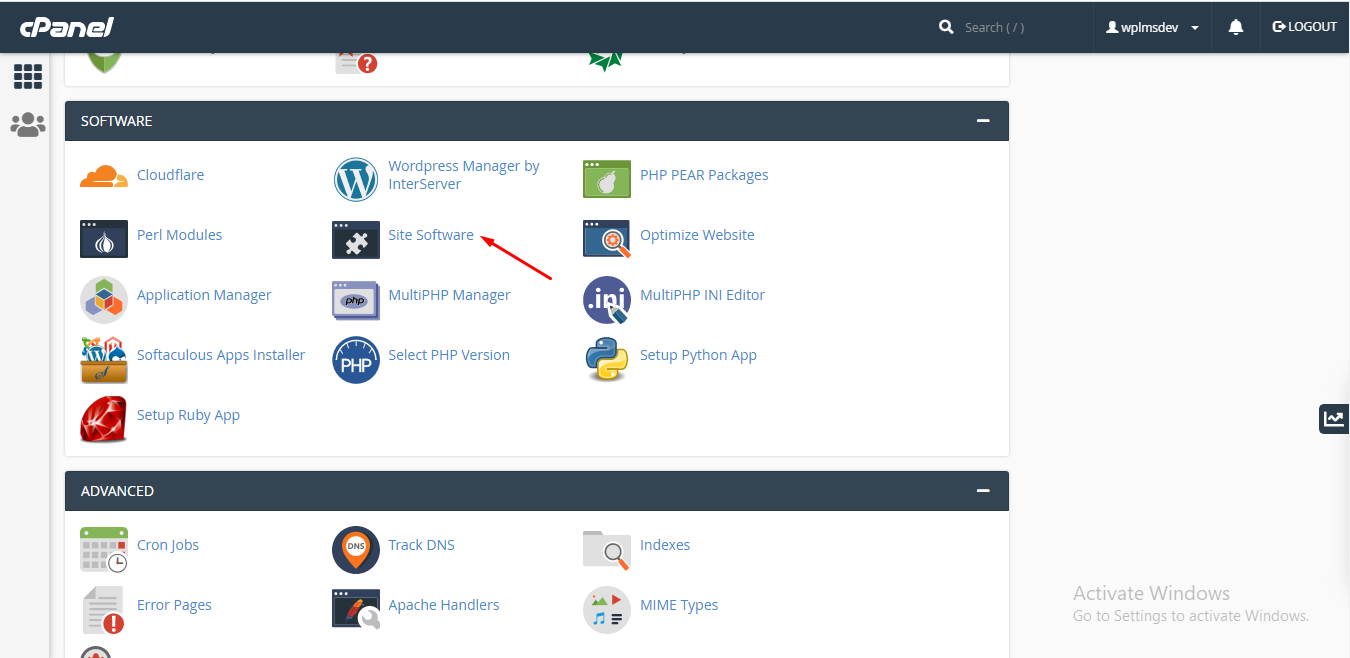The image size is (1350, 658).
Task: Open the Setup Ruby App link
Action: point(188,415)
